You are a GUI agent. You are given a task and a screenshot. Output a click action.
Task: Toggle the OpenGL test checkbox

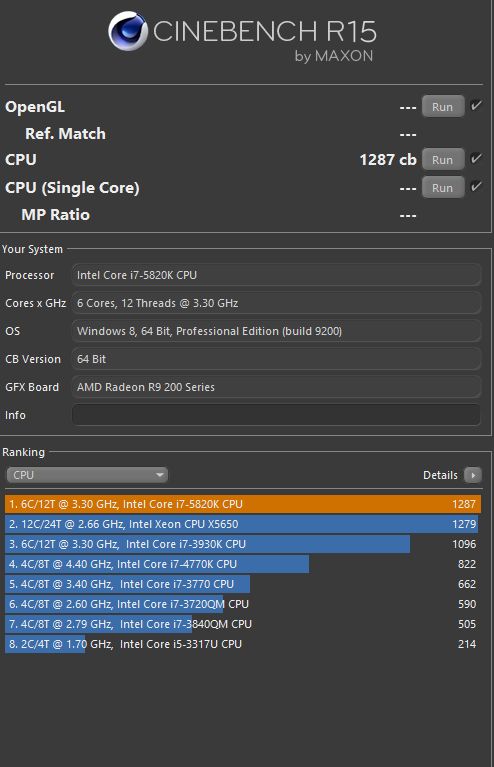click(476, 105)
